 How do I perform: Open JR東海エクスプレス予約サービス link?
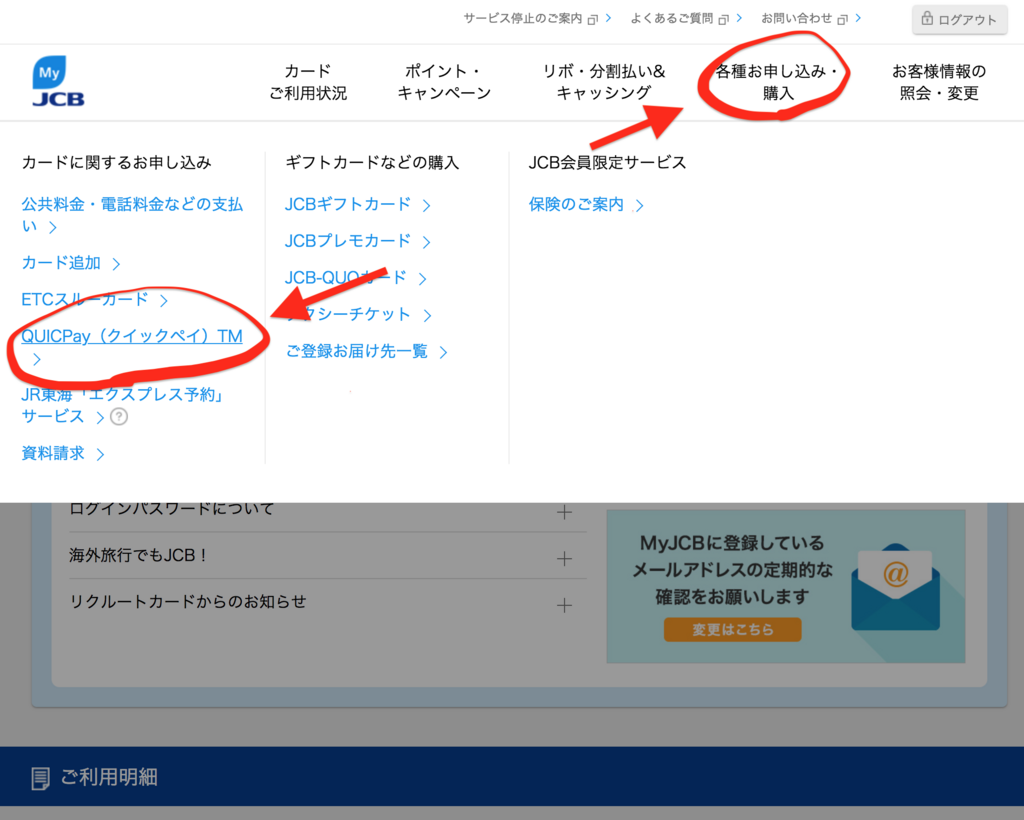click(x=124, y=405)
